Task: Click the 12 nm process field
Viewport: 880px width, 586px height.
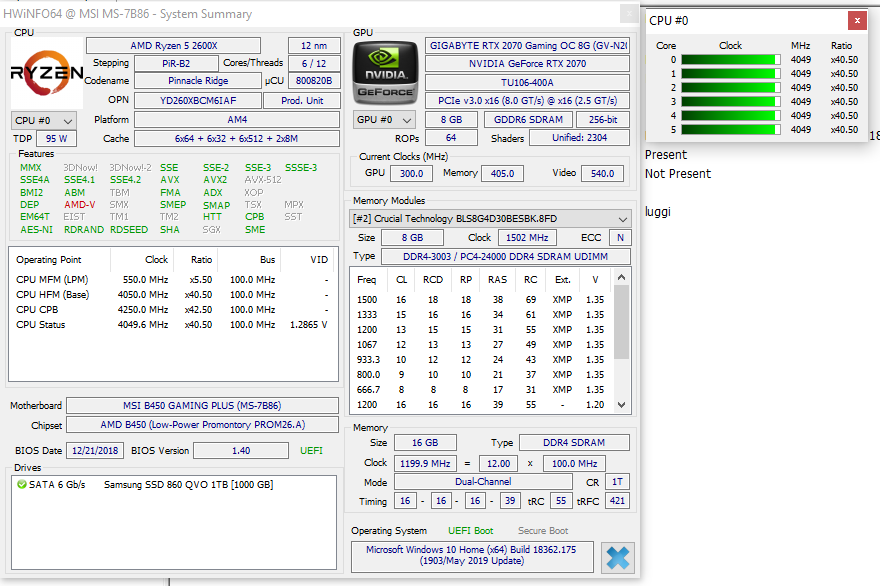Action: (314, 45)
